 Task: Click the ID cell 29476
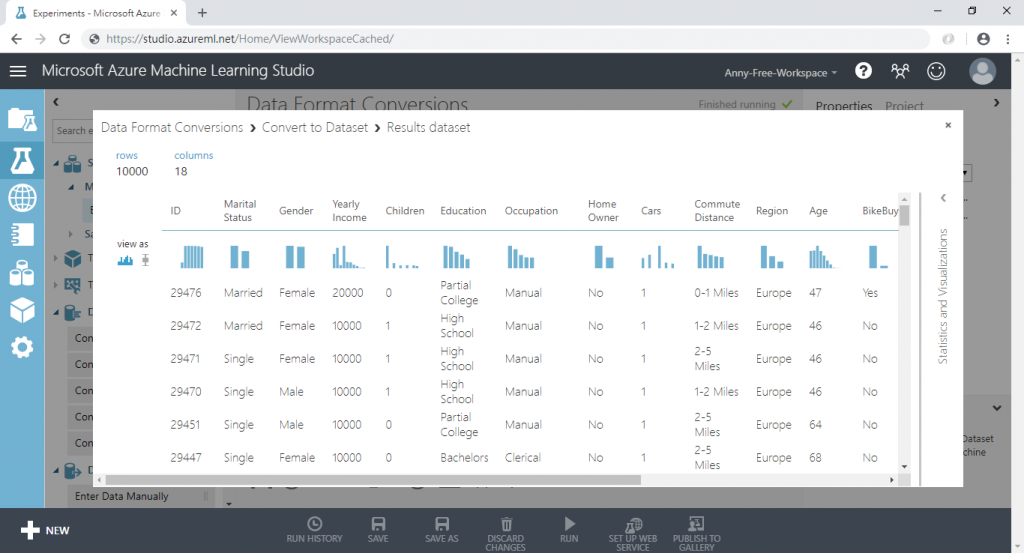click(186, 292)
